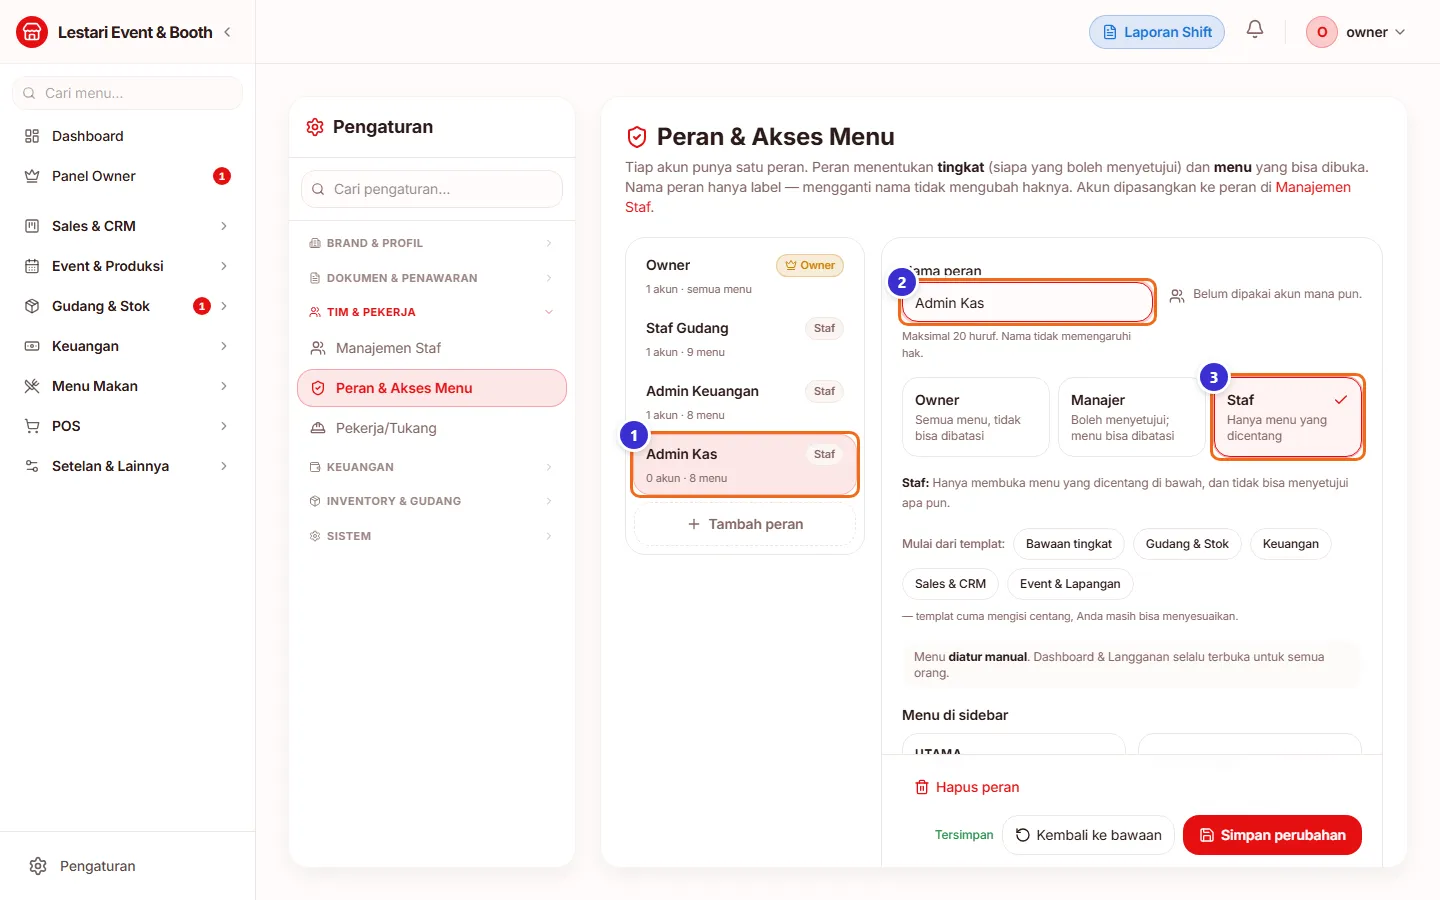1440x900 pixels.
Task: Click the POS cart icon
Action: 32,426
